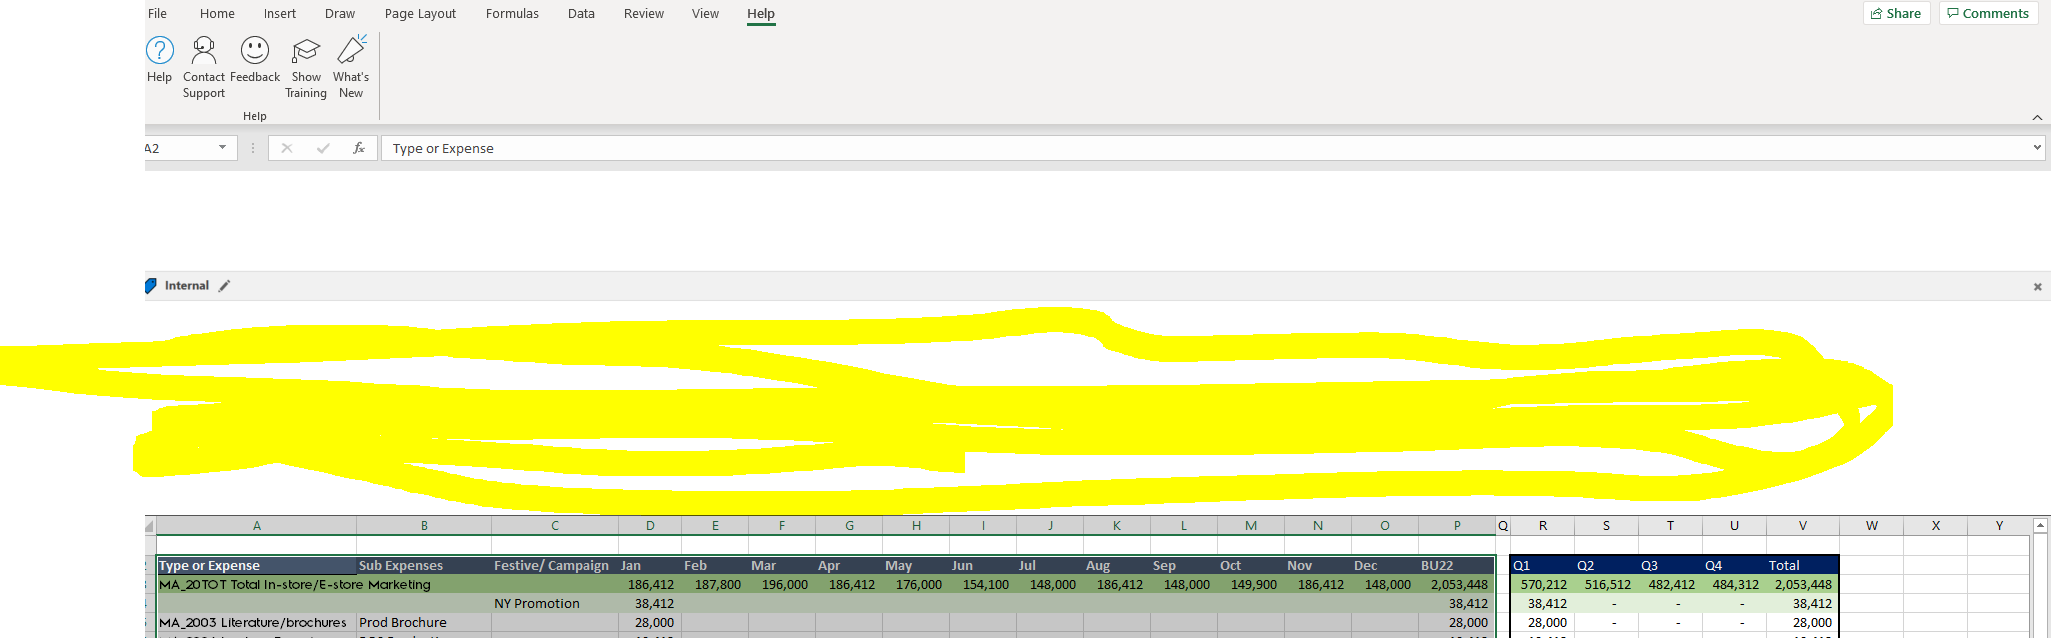Image resolution: width=2051 pixels, height=638 pixels.
Task: Click the Select All corner triangle
Action: pos(150,526)
